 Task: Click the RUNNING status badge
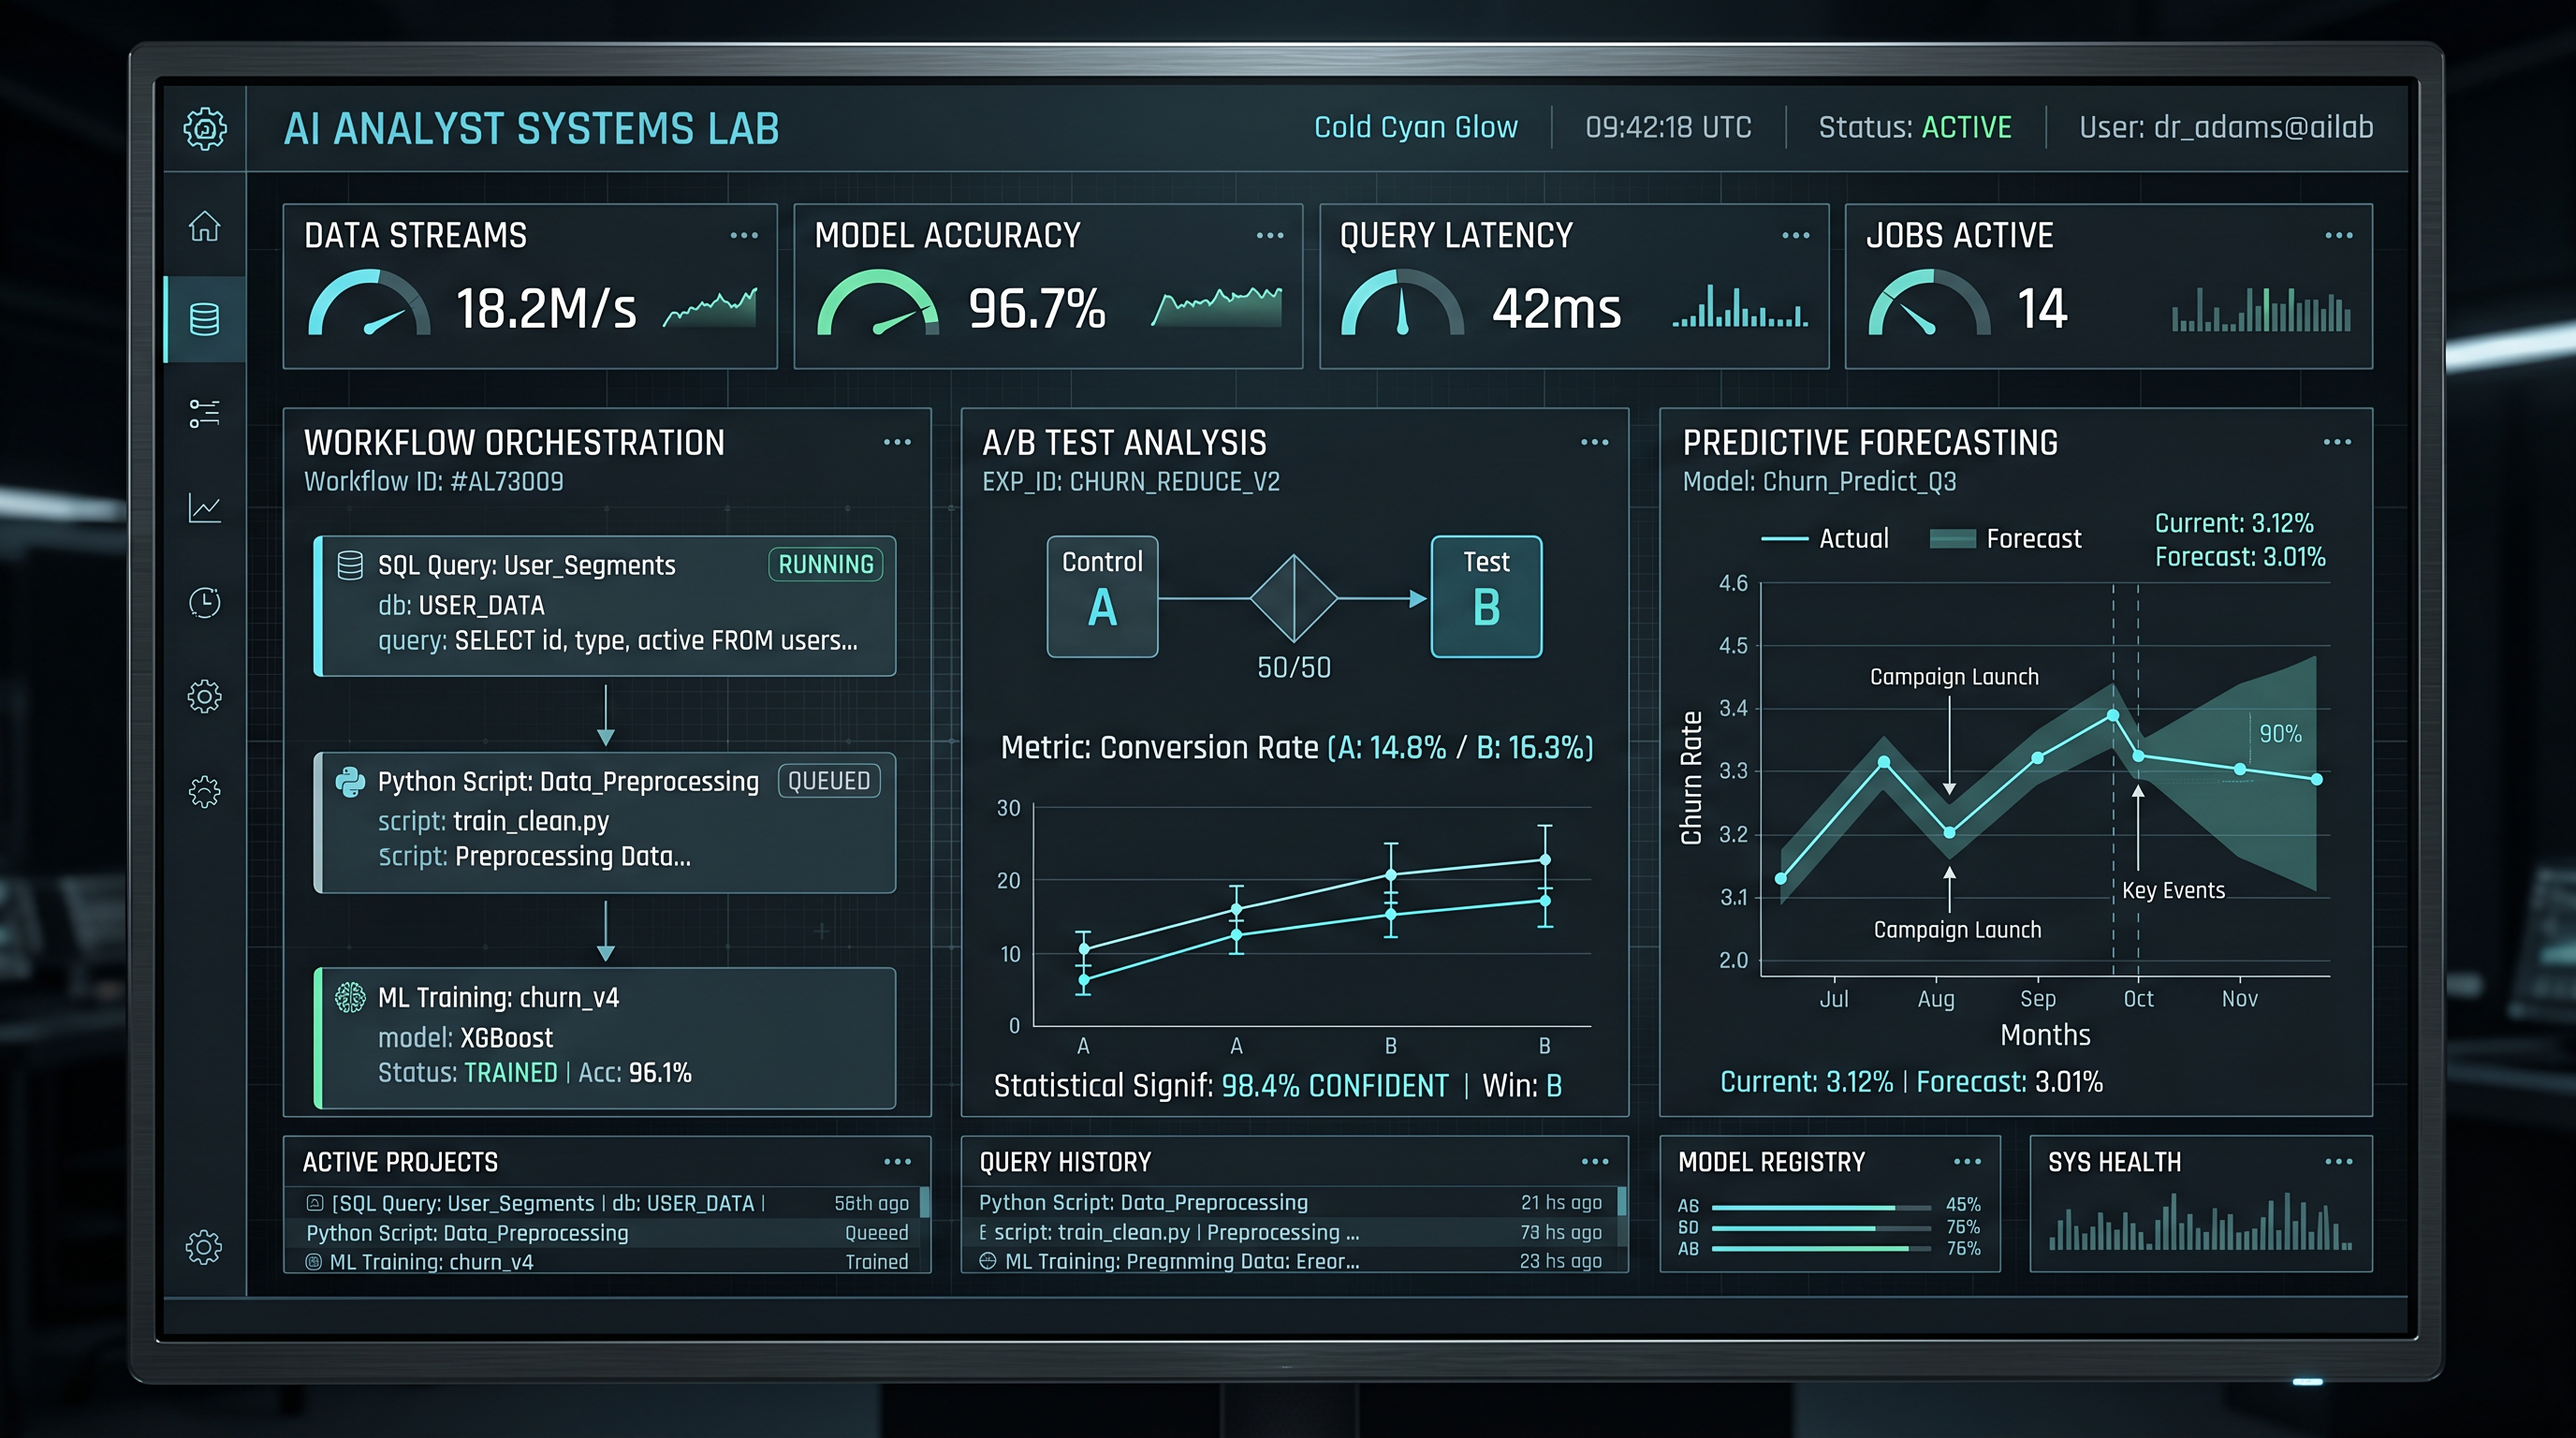tap(826, 565)
